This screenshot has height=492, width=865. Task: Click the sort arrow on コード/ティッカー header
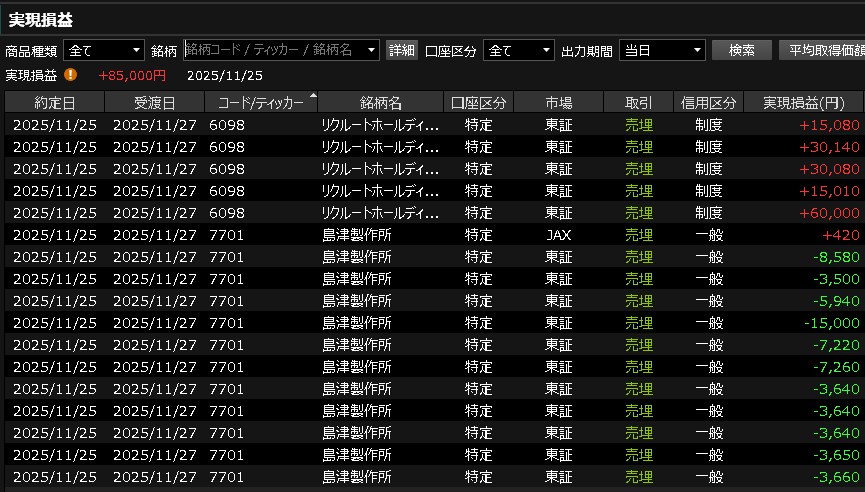click(x=313, y=96)
